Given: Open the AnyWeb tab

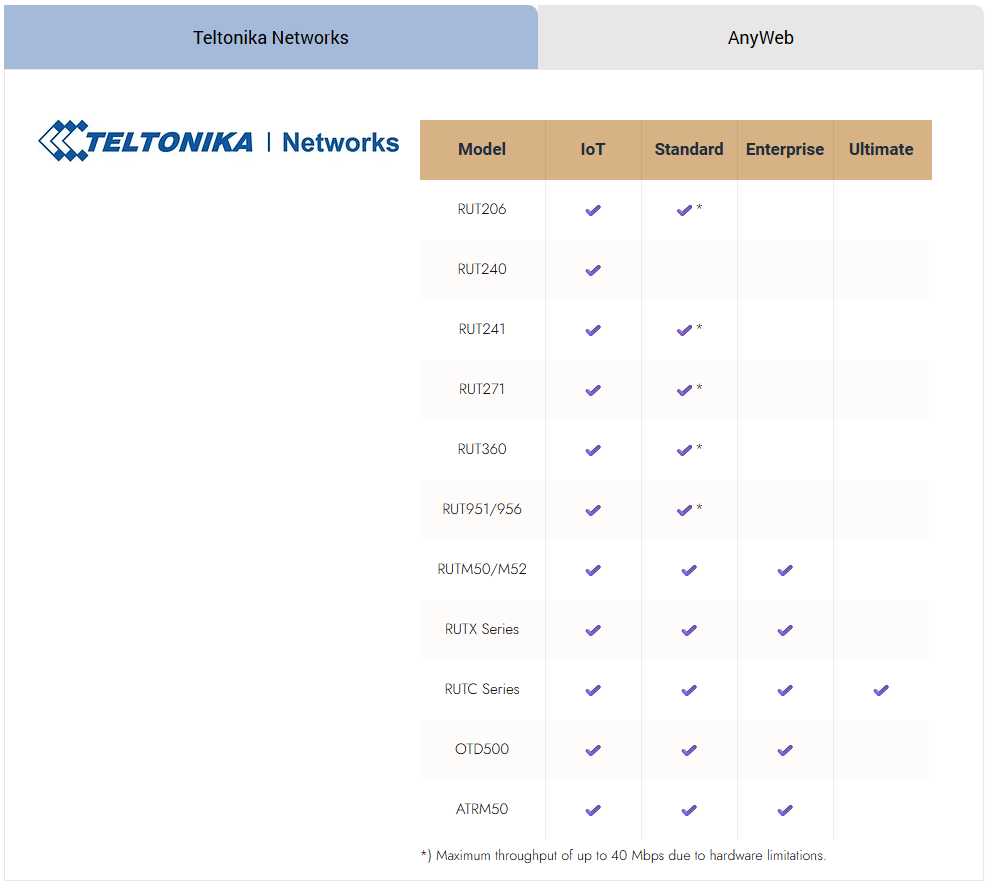Looking at the screenshot, I should click(761, 37).
